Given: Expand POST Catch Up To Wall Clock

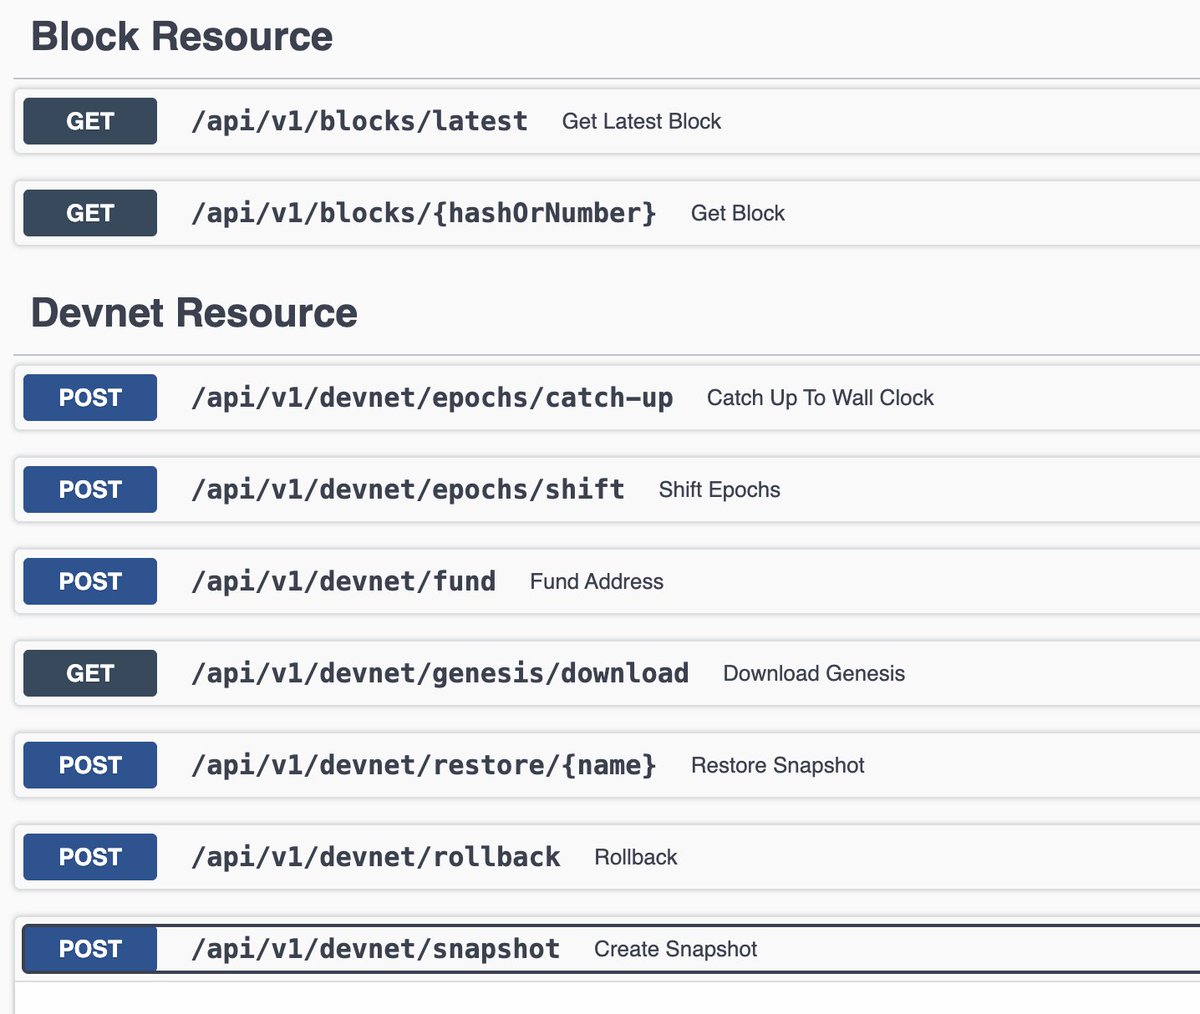Looking at the screenshot, I should 607,397.
